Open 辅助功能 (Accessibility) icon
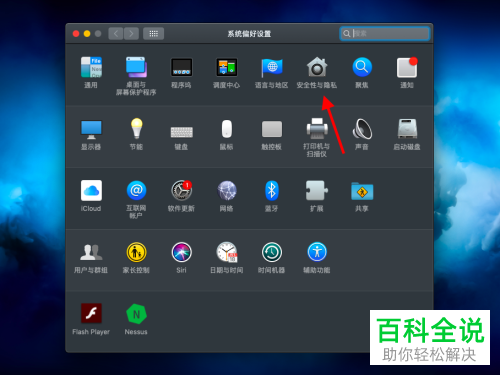Viewport: 500px width, 375px height. (317, 252)
